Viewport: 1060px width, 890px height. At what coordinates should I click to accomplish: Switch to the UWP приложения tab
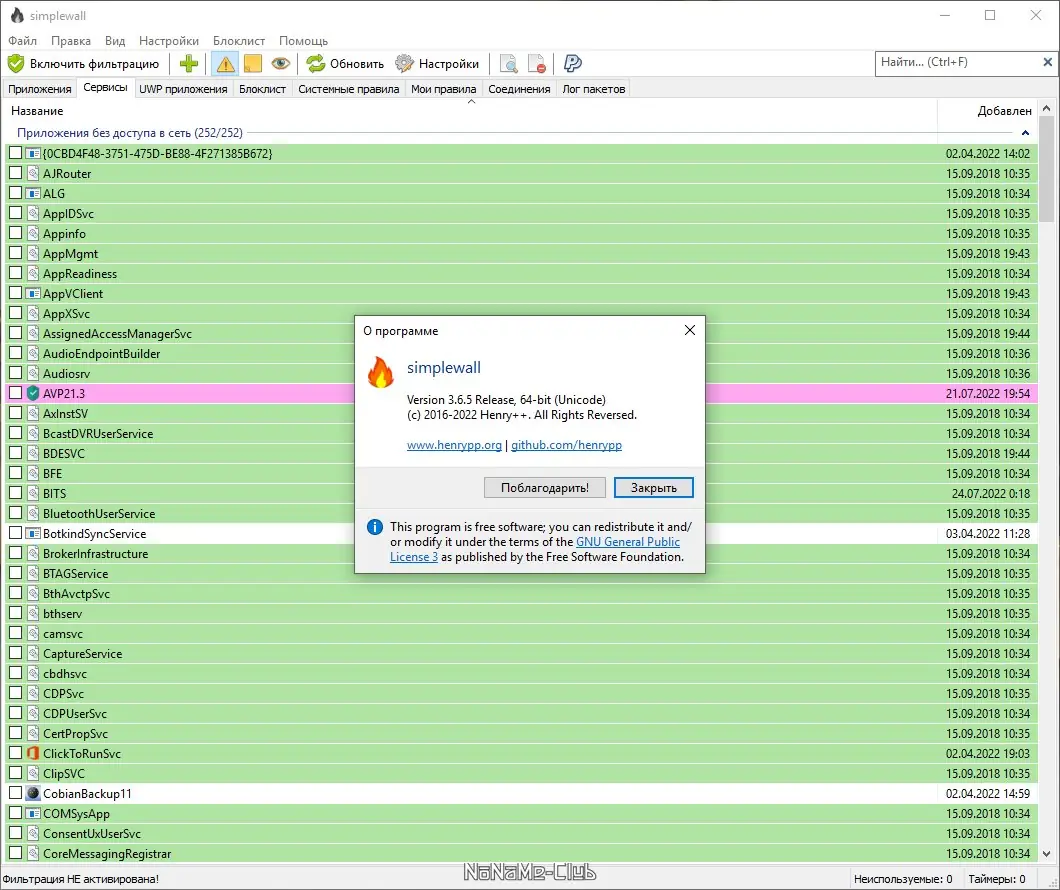click(x=183, y=89)
